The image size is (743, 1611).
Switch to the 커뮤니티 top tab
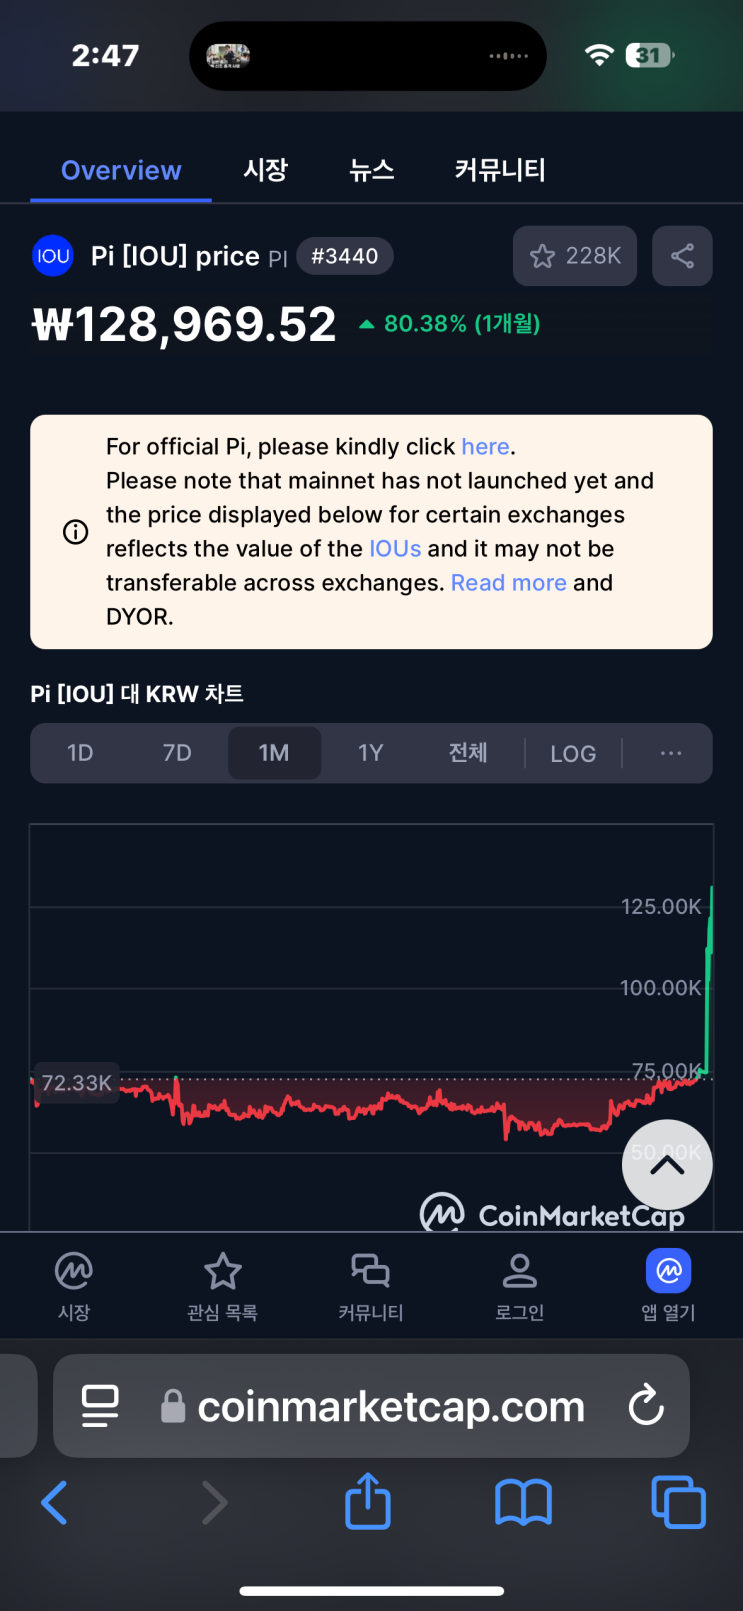(500, 170)
